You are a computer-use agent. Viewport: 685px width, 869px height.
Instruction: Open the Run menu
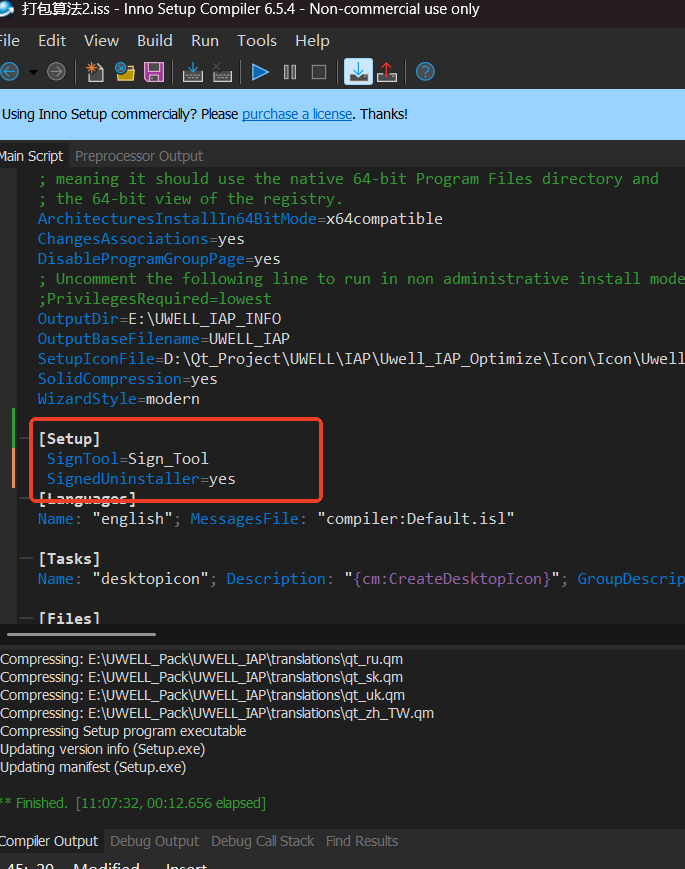(205, 41)
